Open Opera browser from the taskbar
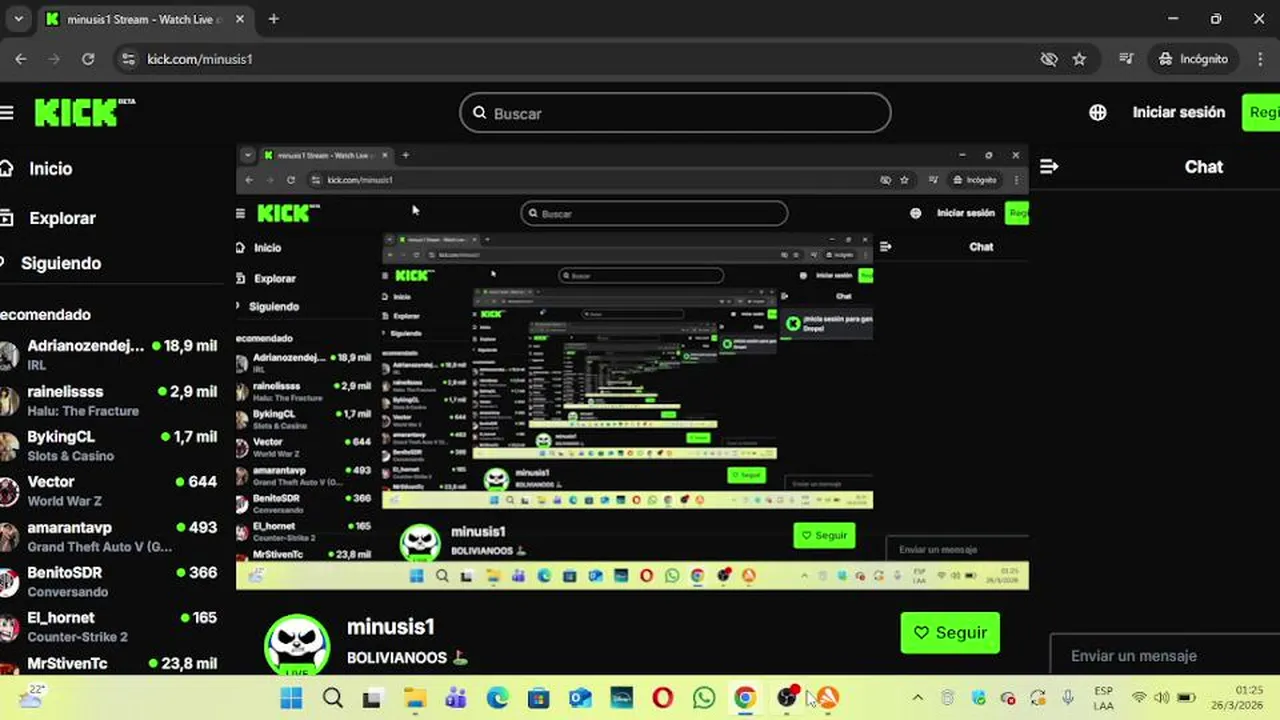Screen dimensions: 1280x720 coord(662,698)
